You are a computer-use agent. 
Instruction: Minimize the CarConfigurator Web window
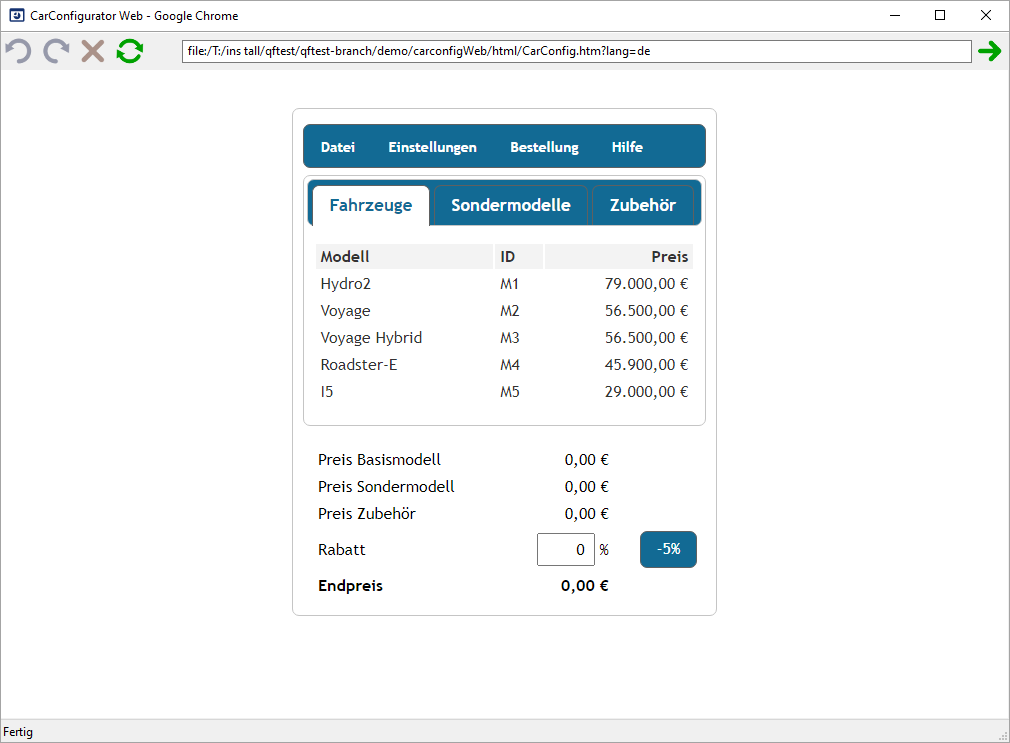(895, 15)
